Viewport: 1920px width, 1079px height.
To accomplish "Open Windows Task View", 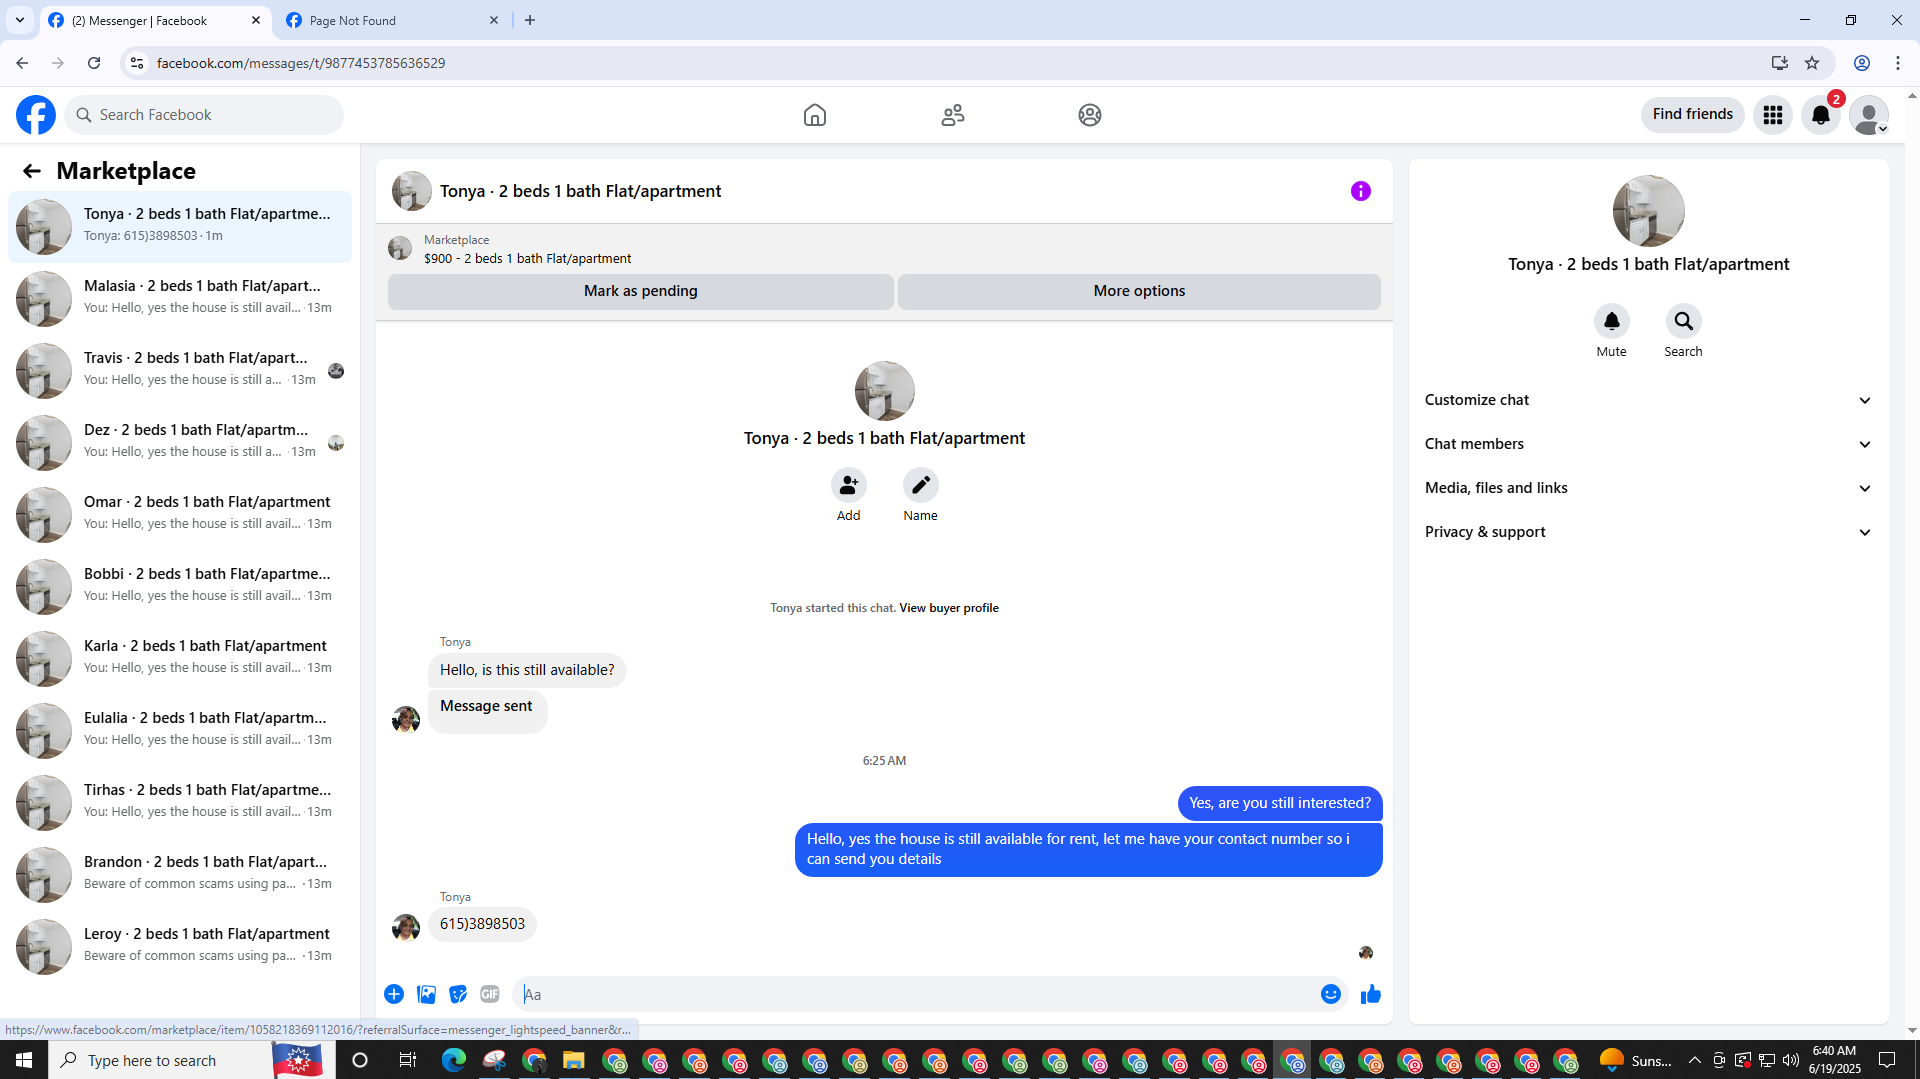I will coord(407,1060).
